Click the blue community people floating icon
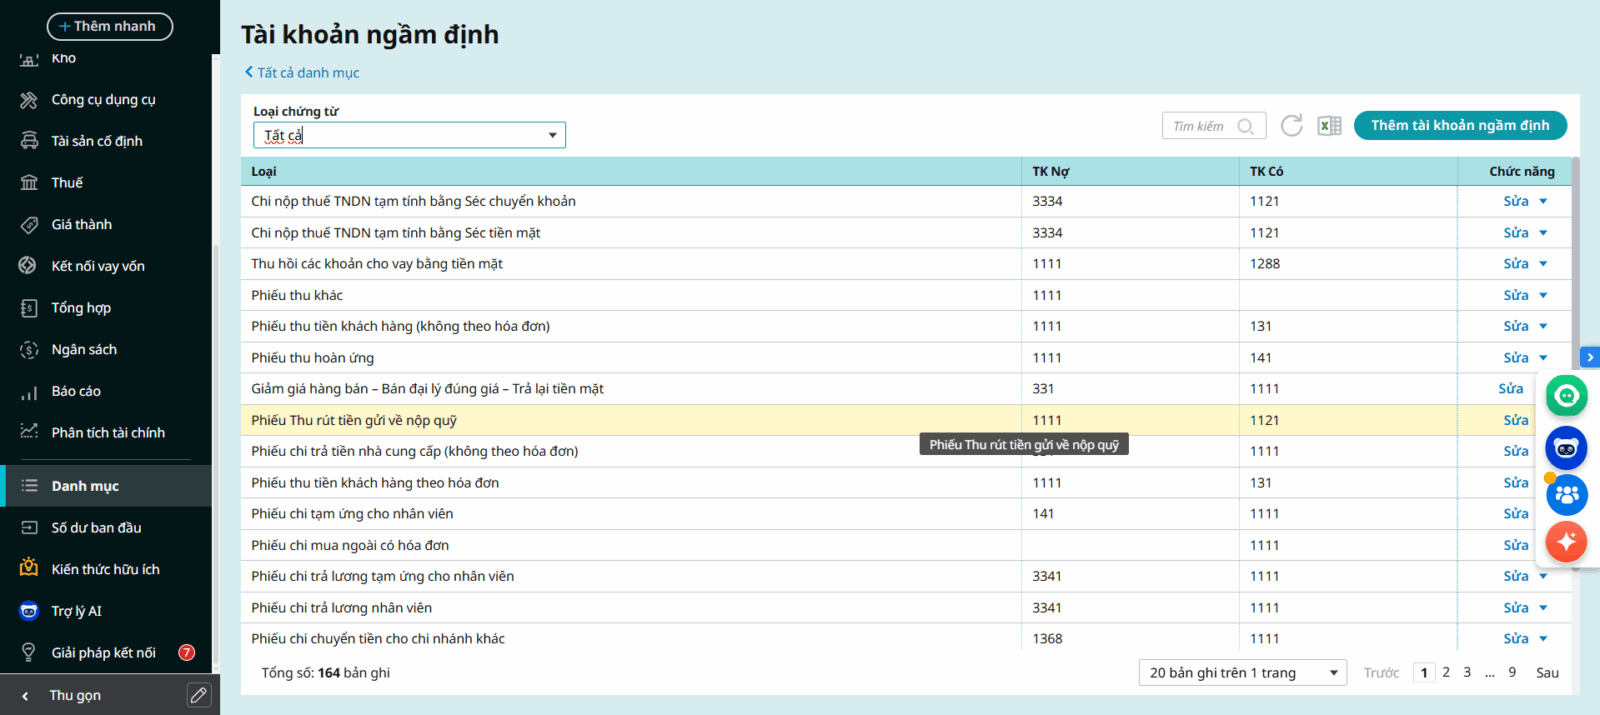1600x715 pixels. 1566,494
